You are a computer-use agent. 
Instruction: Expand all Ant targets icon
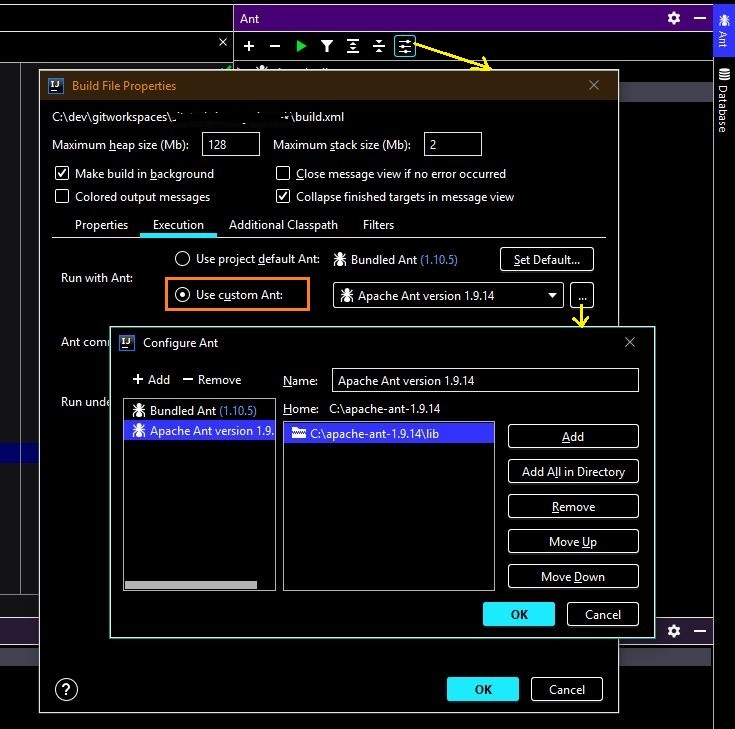[352, 46]
